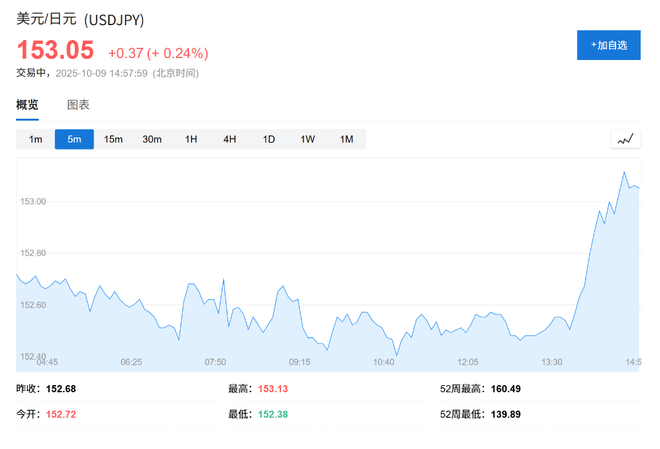Screen dimensions: 660x449
Task: Click the 153.05 current price
Action: [x=55, y=50]
